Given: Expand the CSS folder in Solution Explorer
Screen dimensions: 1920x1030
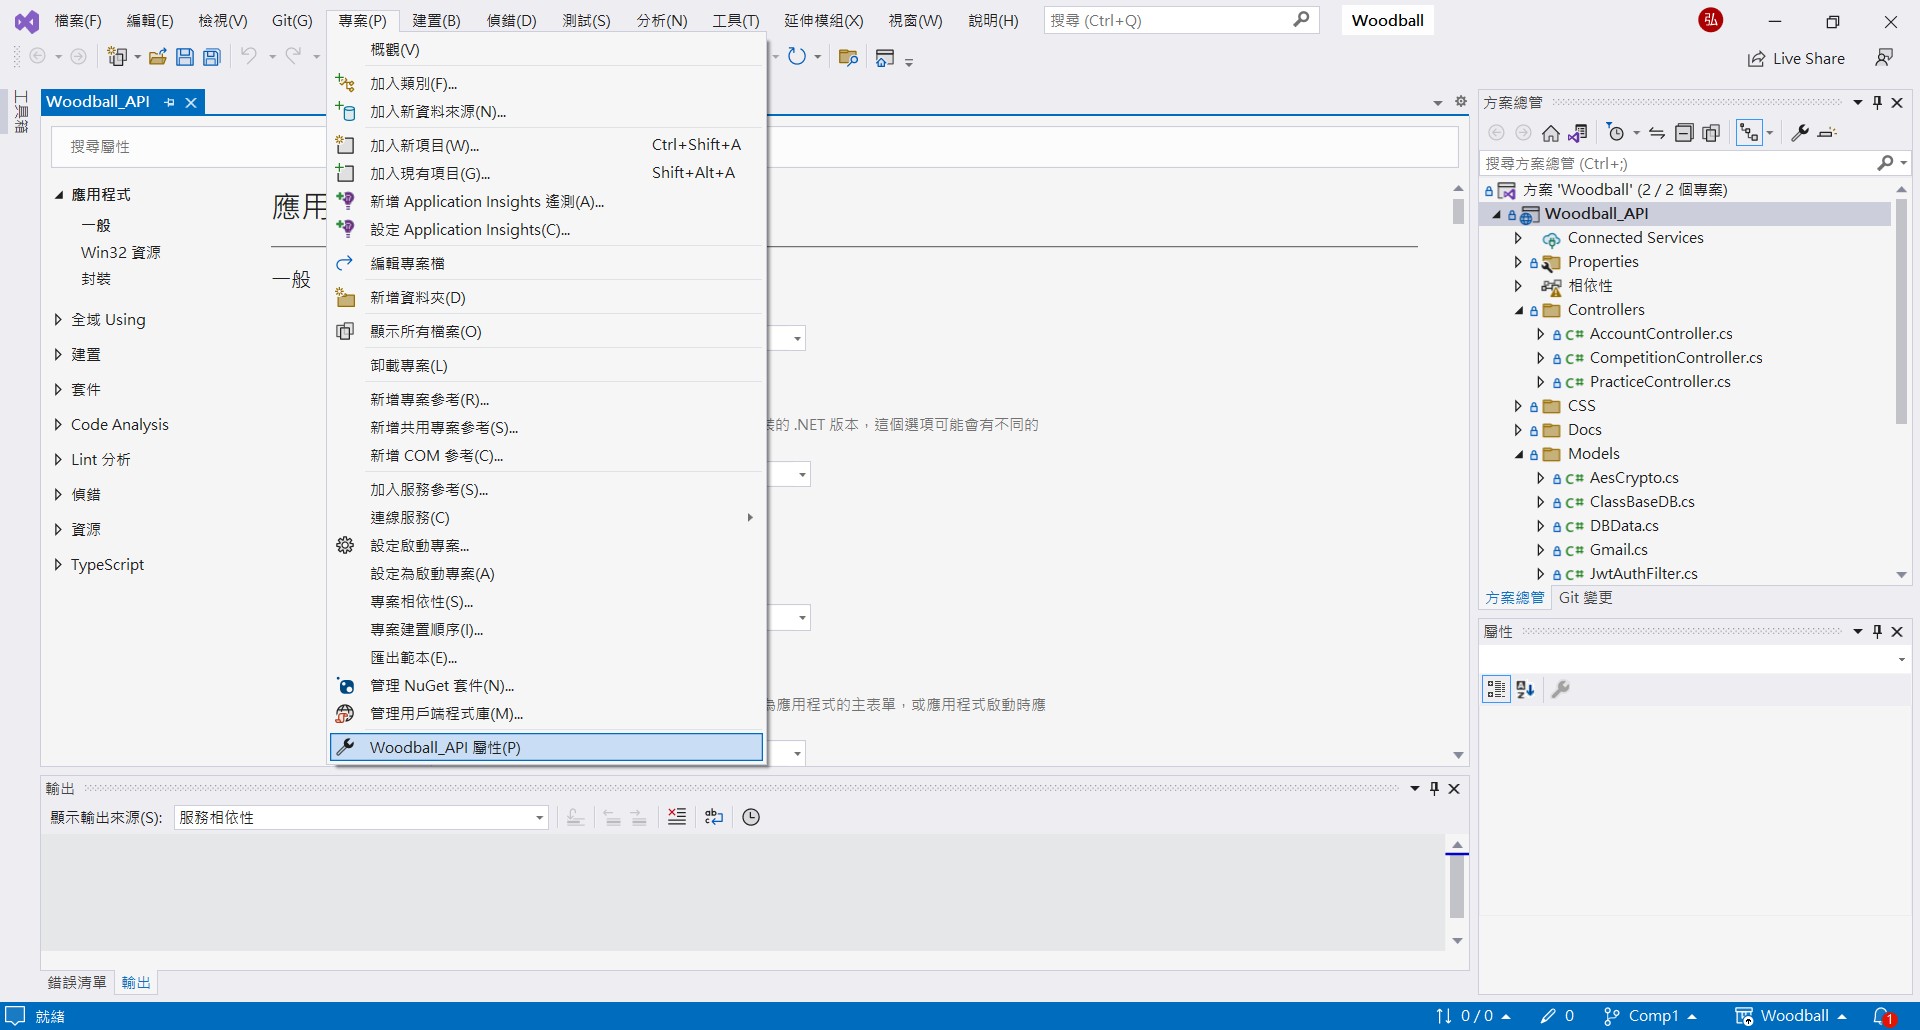Looking at the screenshot, I should tap(1519, 406).
